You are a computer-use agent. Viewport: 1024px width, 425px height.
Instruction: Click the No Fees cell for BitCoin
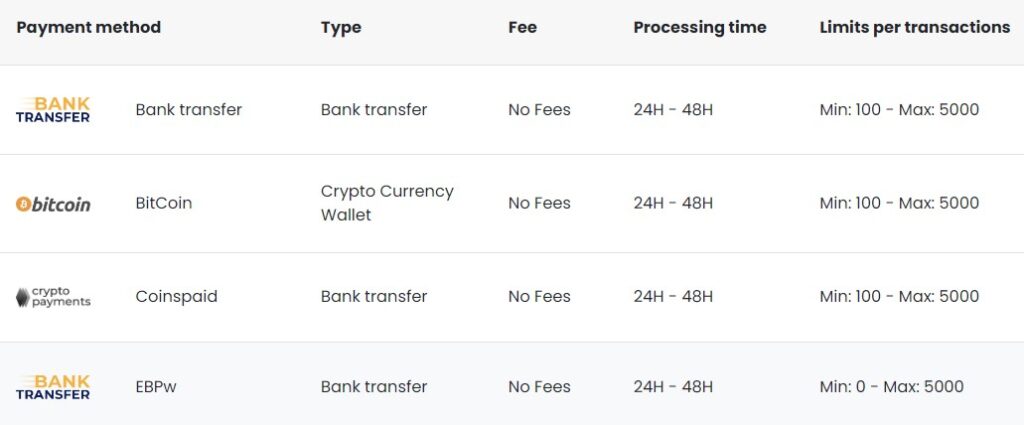point(539,203)
